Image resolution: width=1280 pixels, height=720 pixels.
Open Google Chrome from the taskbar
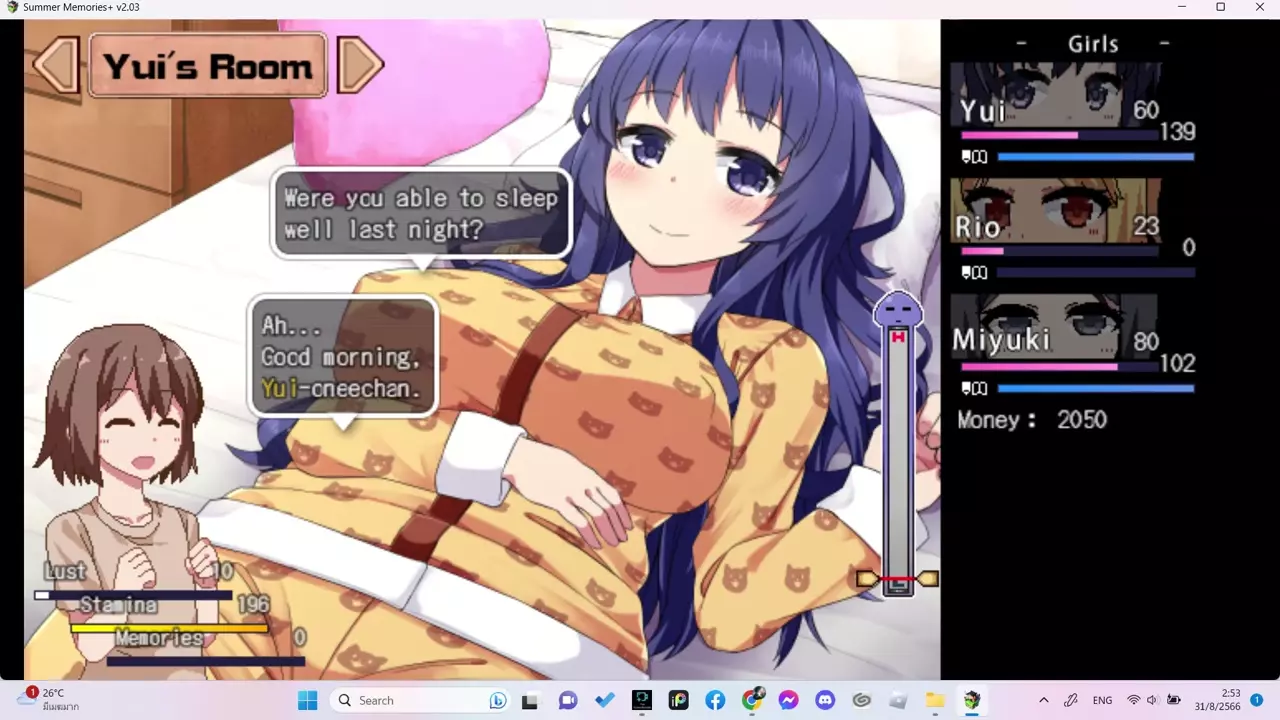pyautogui.click(x=752, y=700)
